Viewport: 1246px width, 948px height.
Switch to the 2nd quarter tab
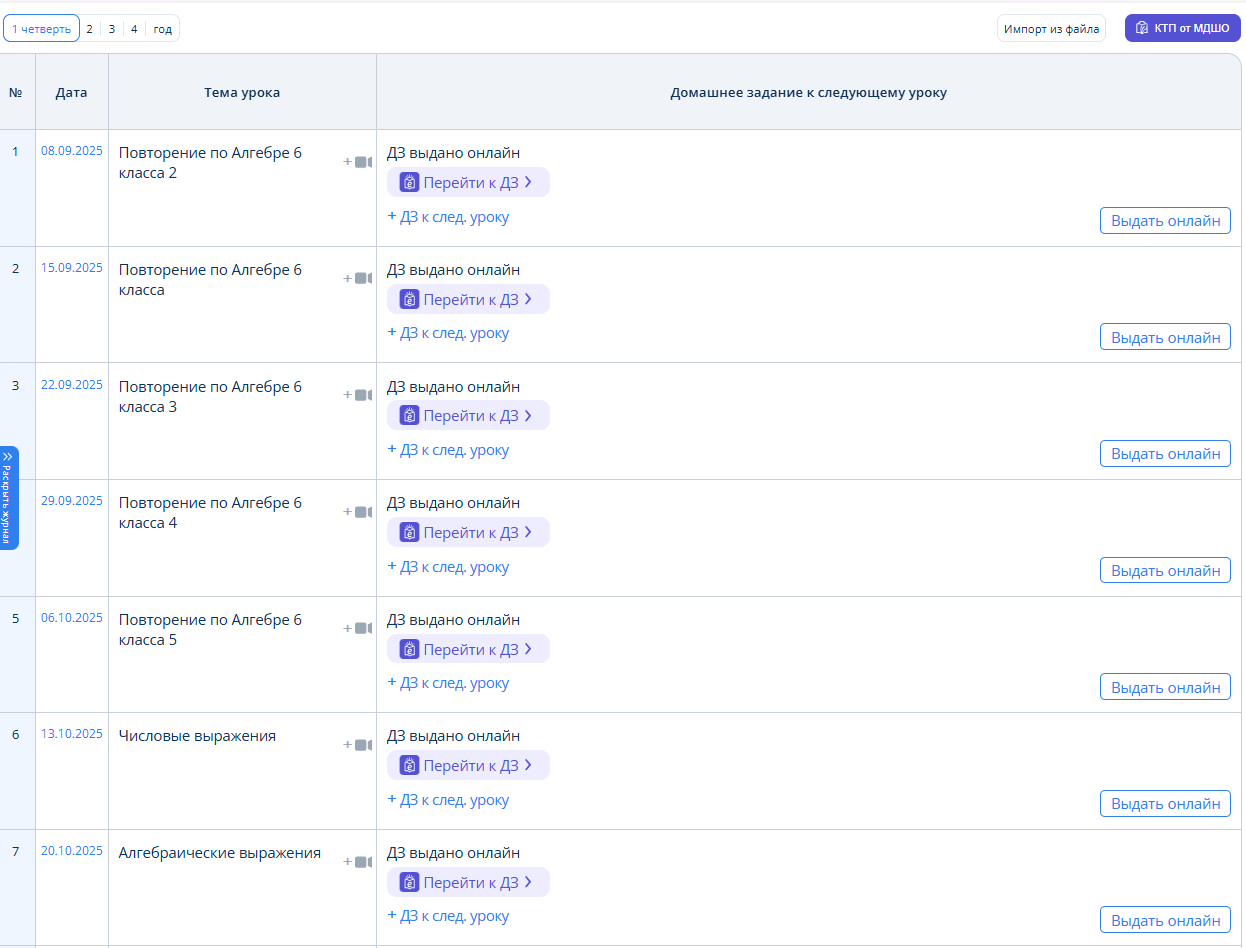click(89, 29)
